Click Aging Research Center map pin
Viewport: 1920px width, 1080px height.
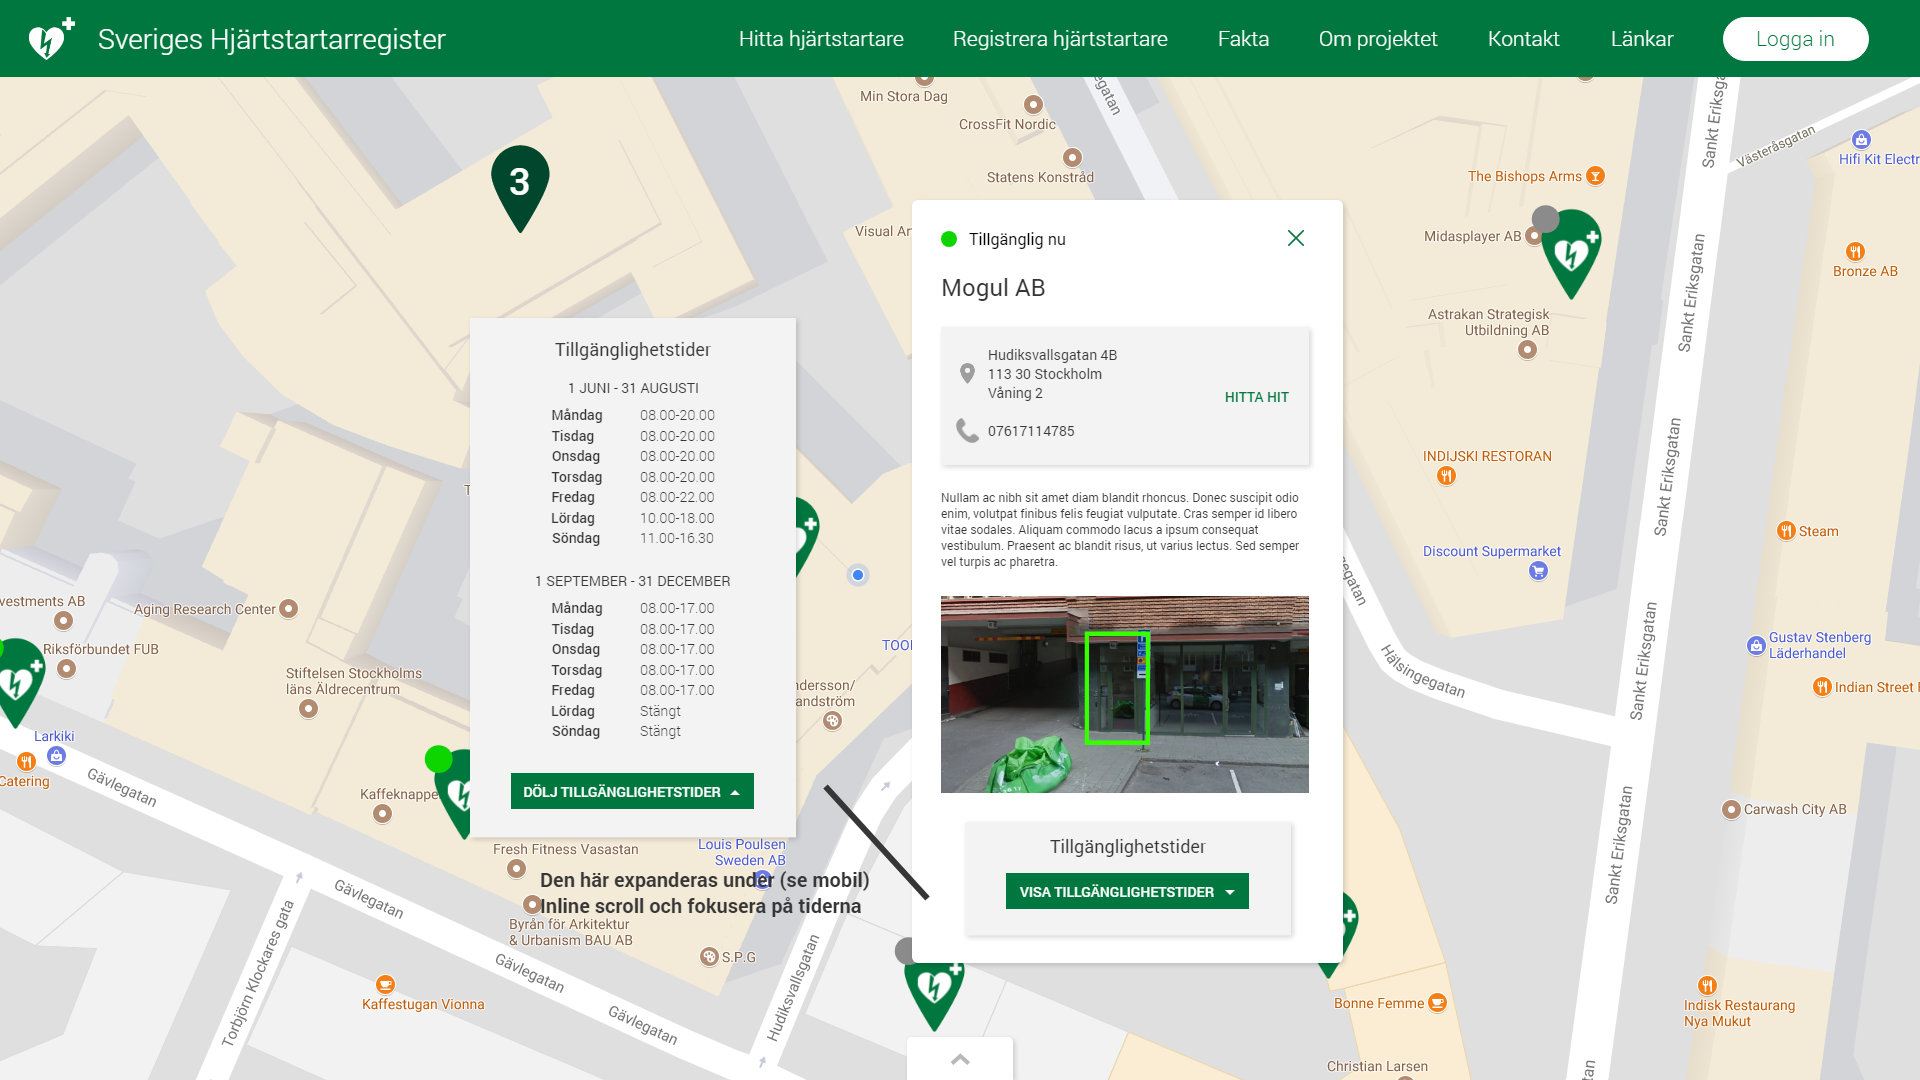pyautogui.click(x=288, y=609)
